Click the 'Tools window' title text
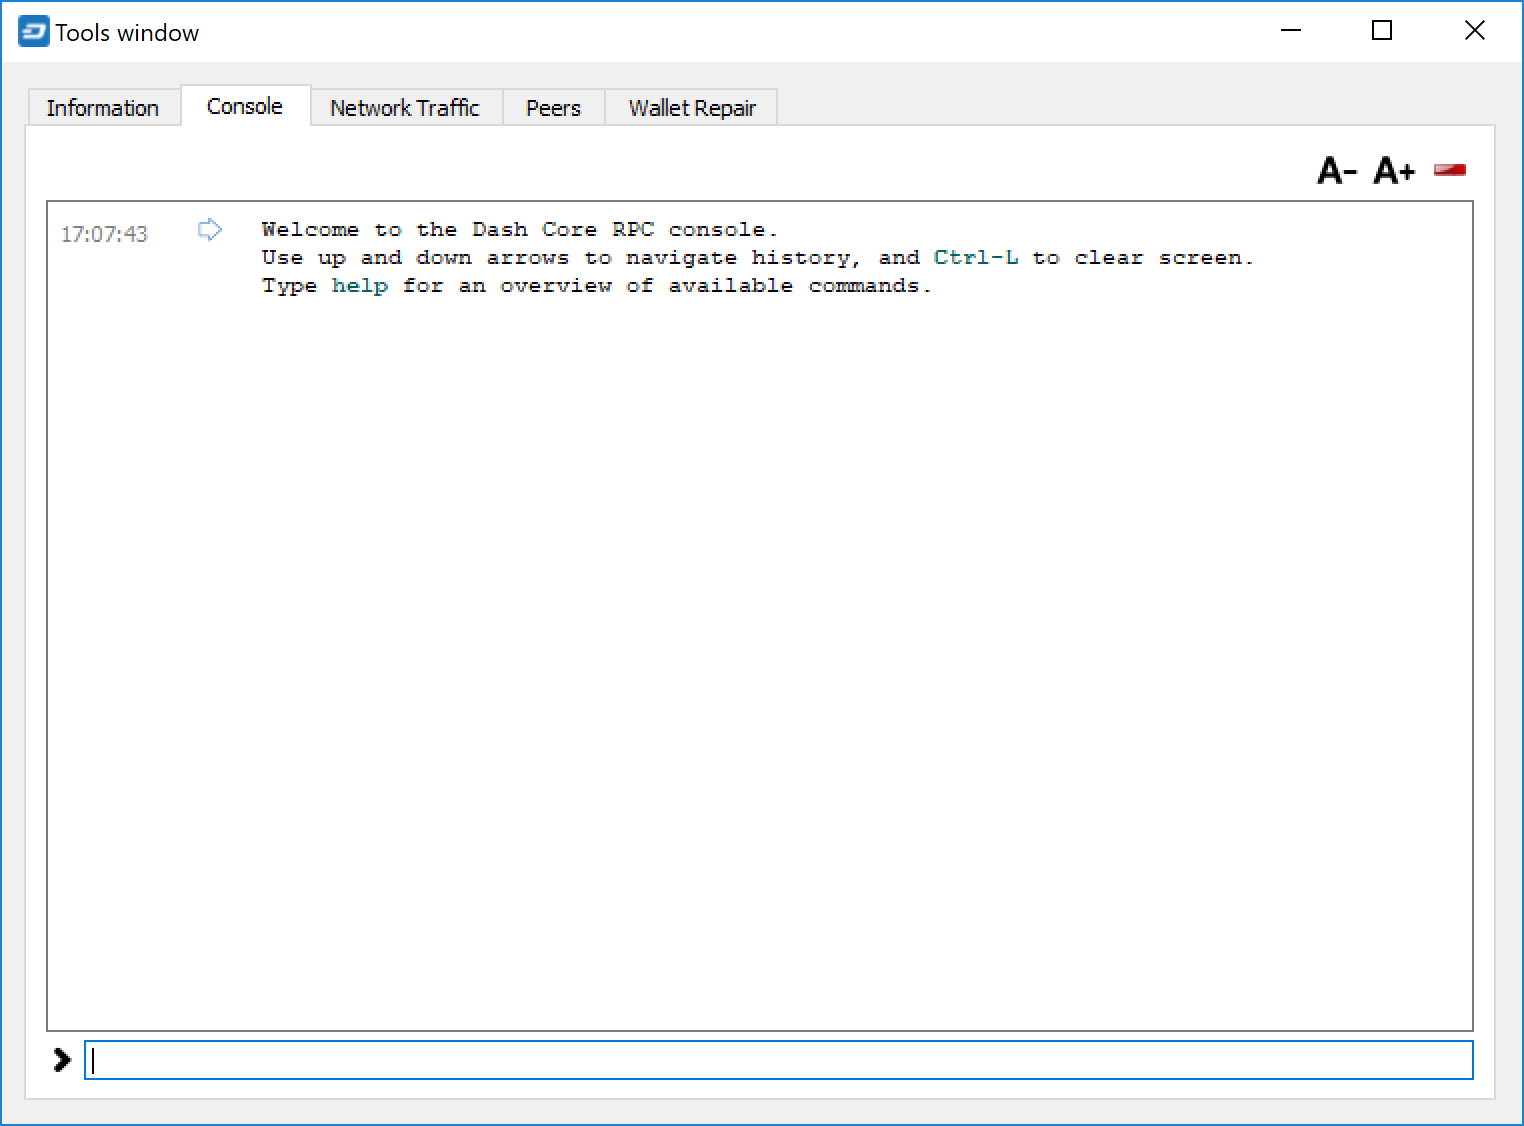The image size is (1524, 1126). [x=127, y=33]
